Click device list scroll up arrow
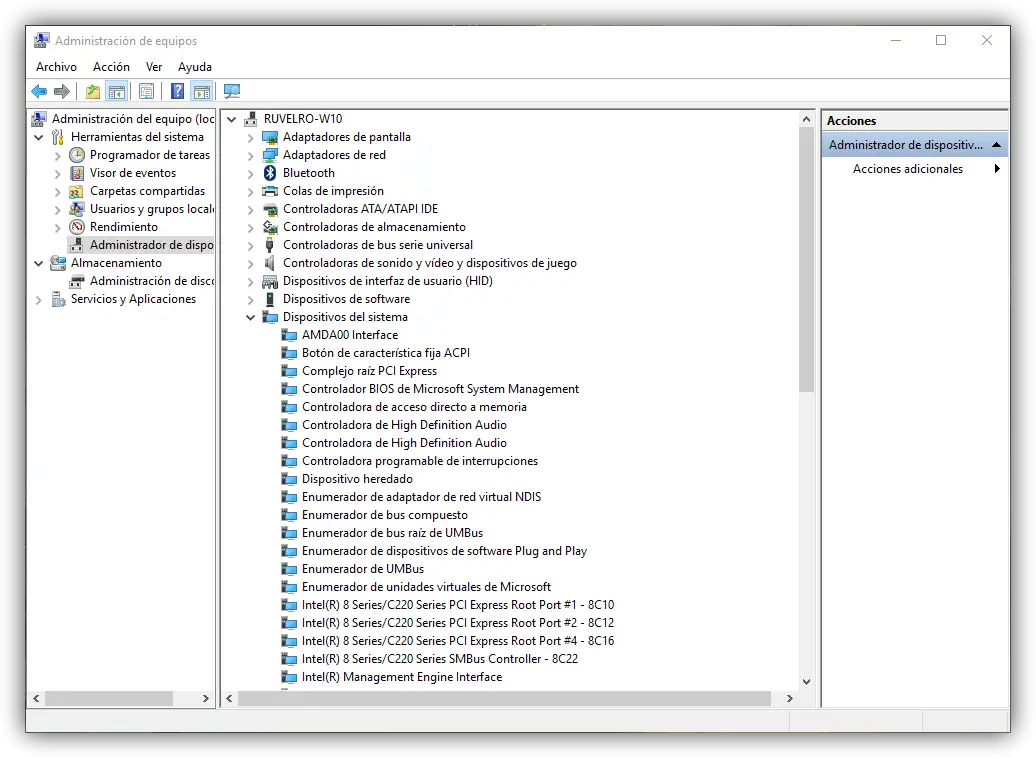This screenshot has width=1036, height=758. point(806,120)
